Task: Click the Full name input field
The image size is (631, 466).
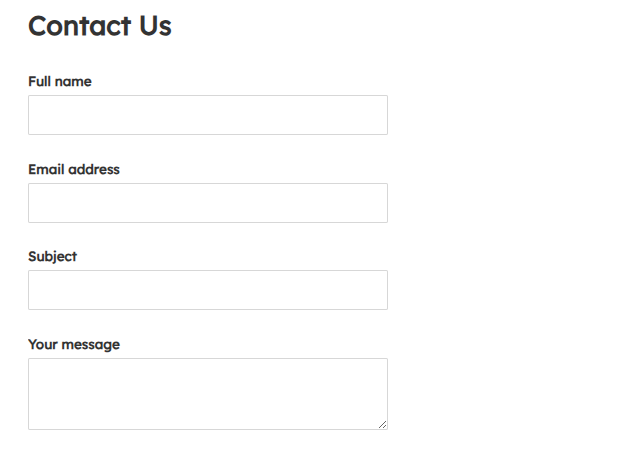Action: [x=207, y=115]
